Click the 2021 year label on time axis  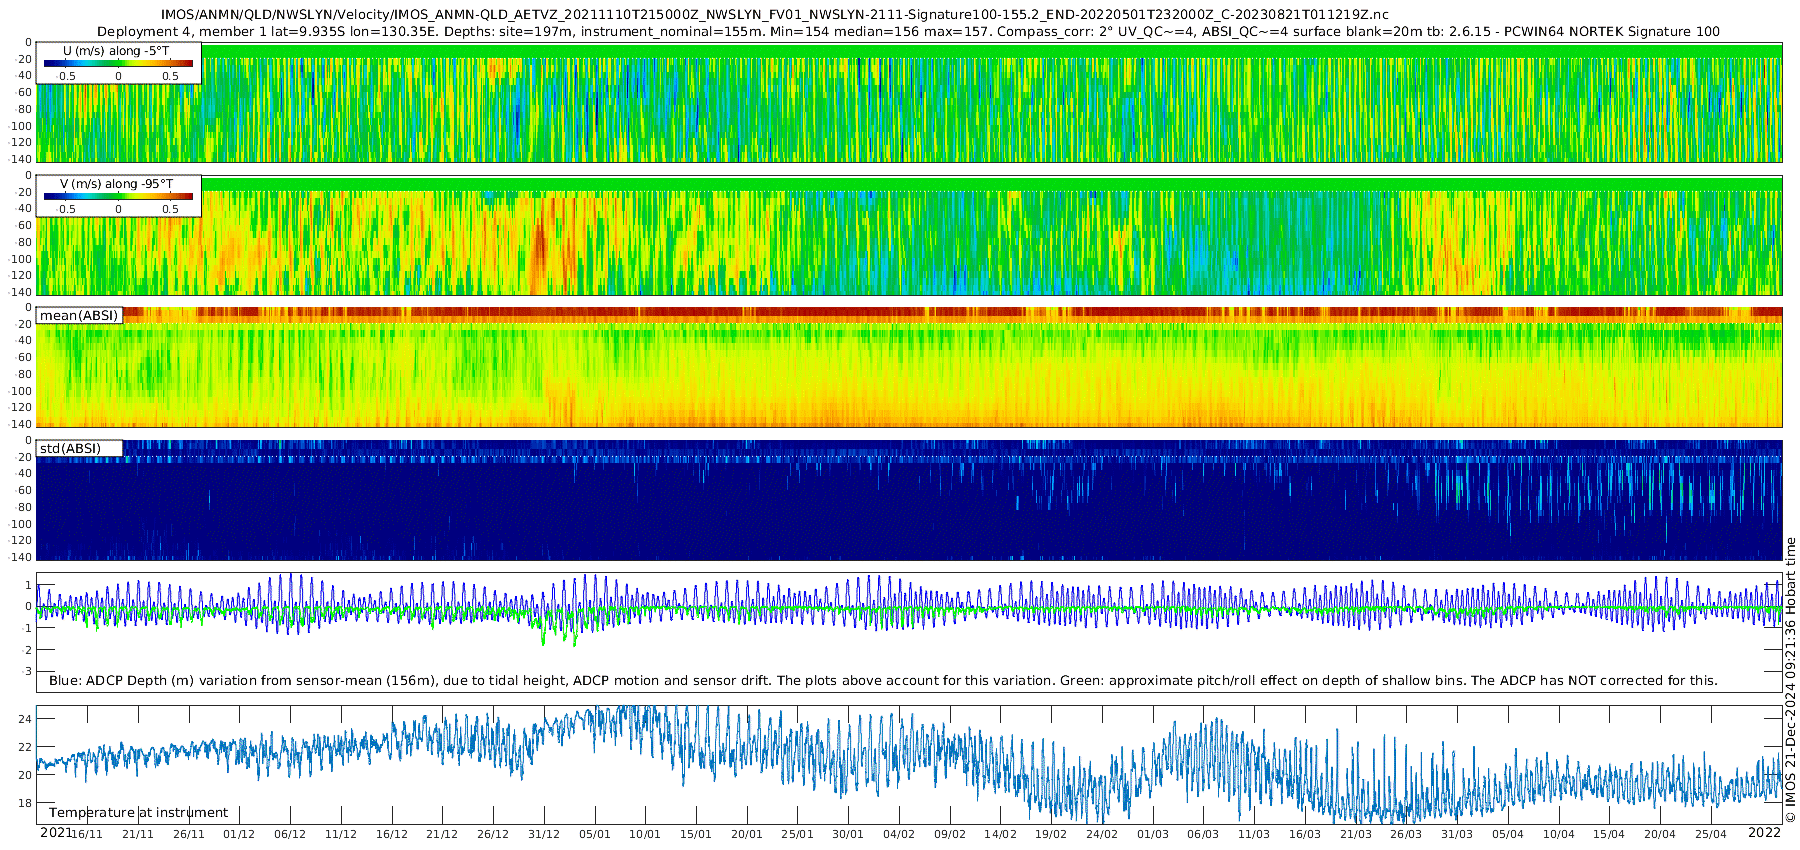pyautogui.click(x=55, y=833)
